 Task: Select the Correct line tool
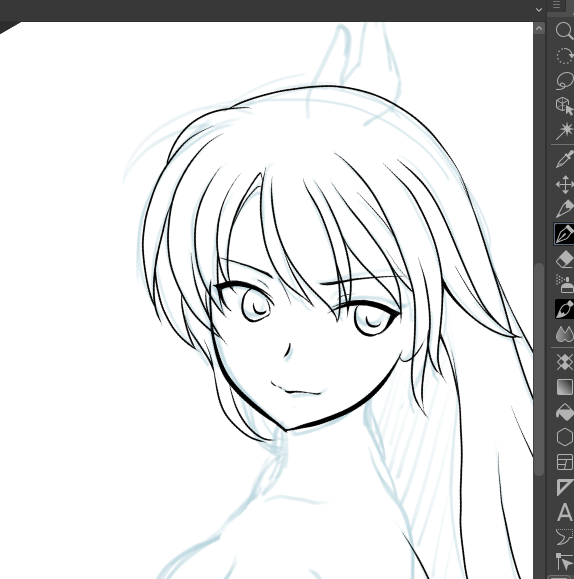(x=565, y=562)
